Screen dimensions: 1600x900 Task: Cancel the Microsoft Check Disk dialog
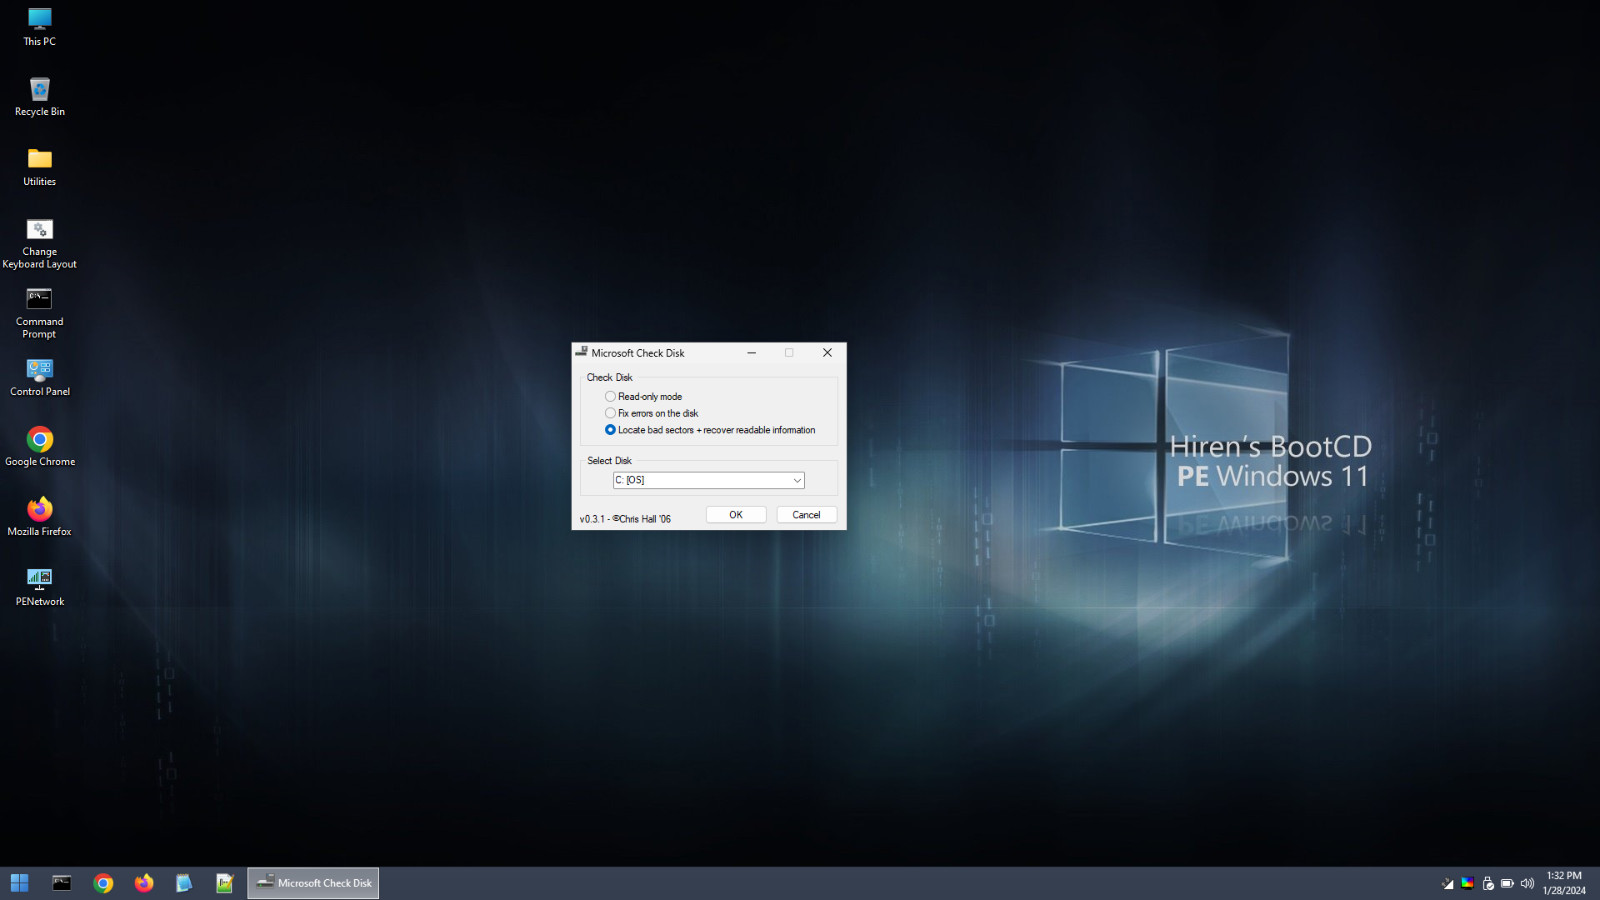point(806,514)
